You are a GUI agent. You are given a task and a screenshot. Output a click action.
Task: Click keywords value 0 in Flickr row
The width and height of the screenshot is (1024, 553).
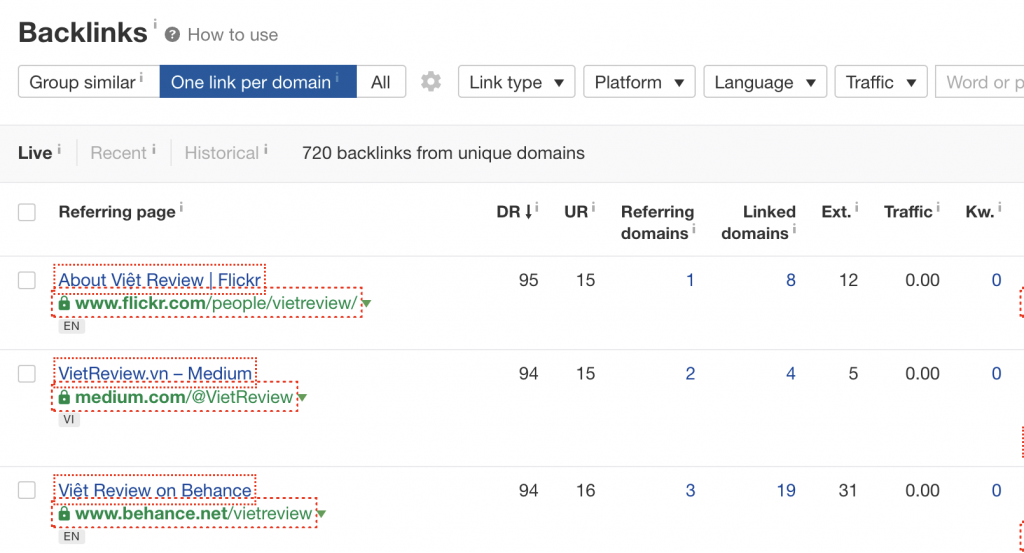pos(996,280)
